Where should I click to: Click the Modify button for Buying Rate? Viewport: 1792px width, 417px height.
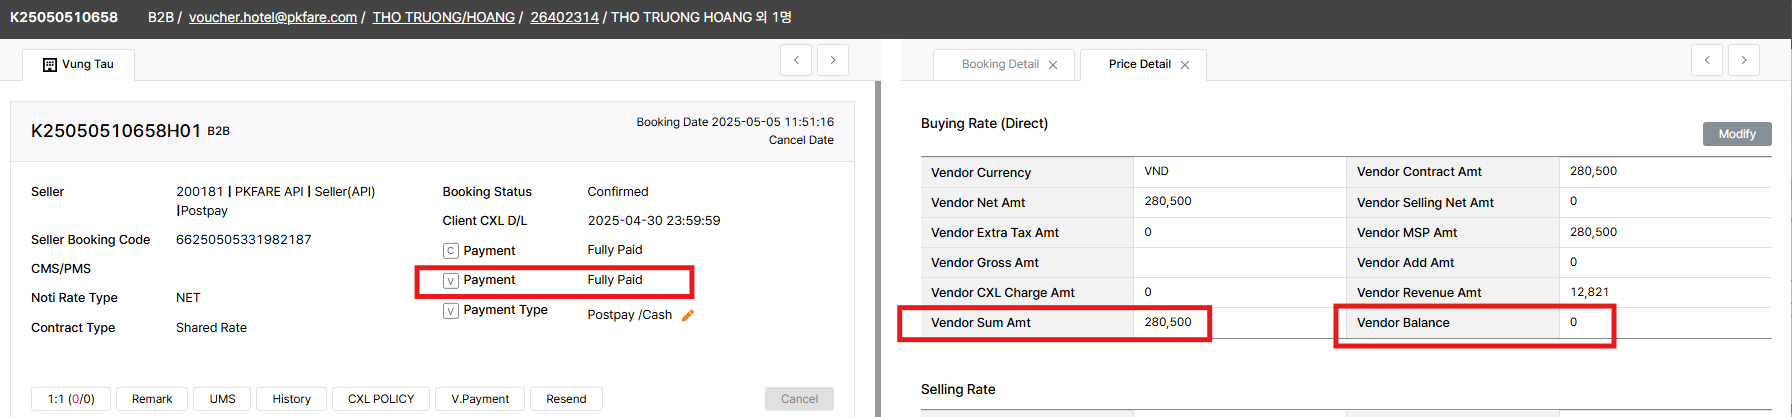coord(1737,134)
